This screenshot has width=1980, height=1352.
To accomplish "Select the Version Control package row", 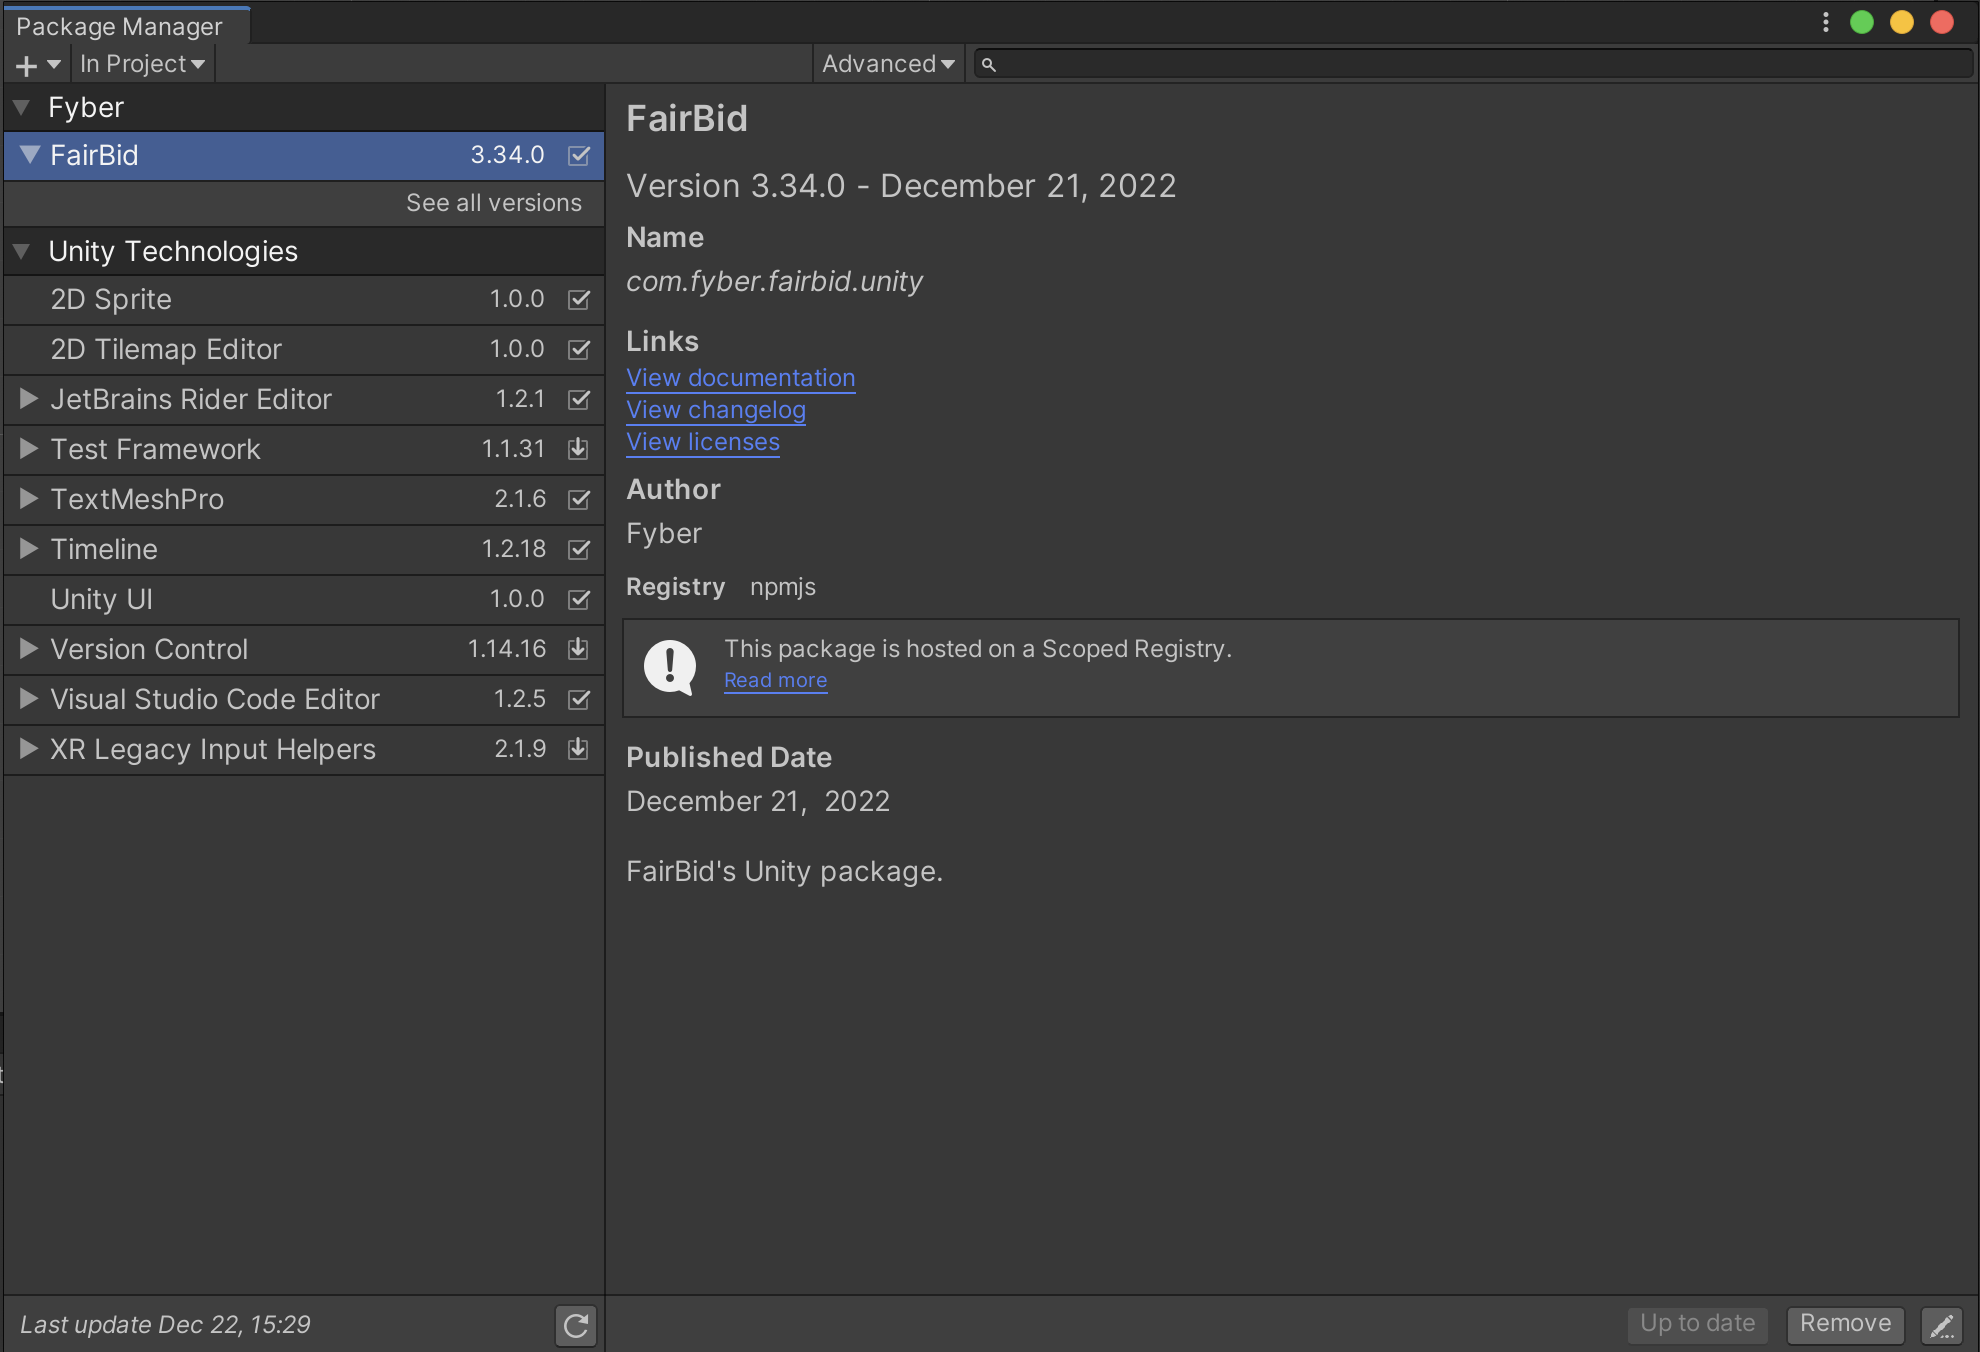I will [304, 650].
